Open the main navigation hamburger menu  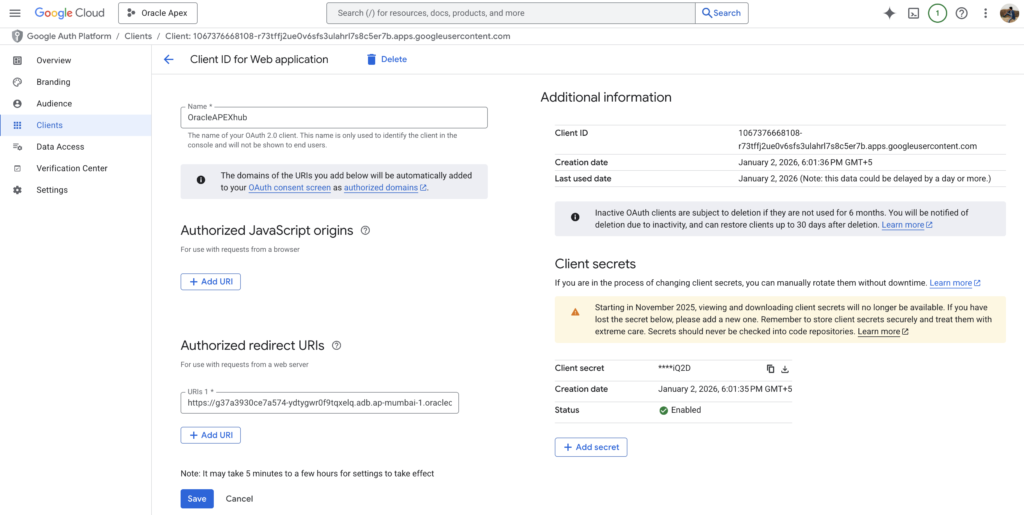click(14, 13)
